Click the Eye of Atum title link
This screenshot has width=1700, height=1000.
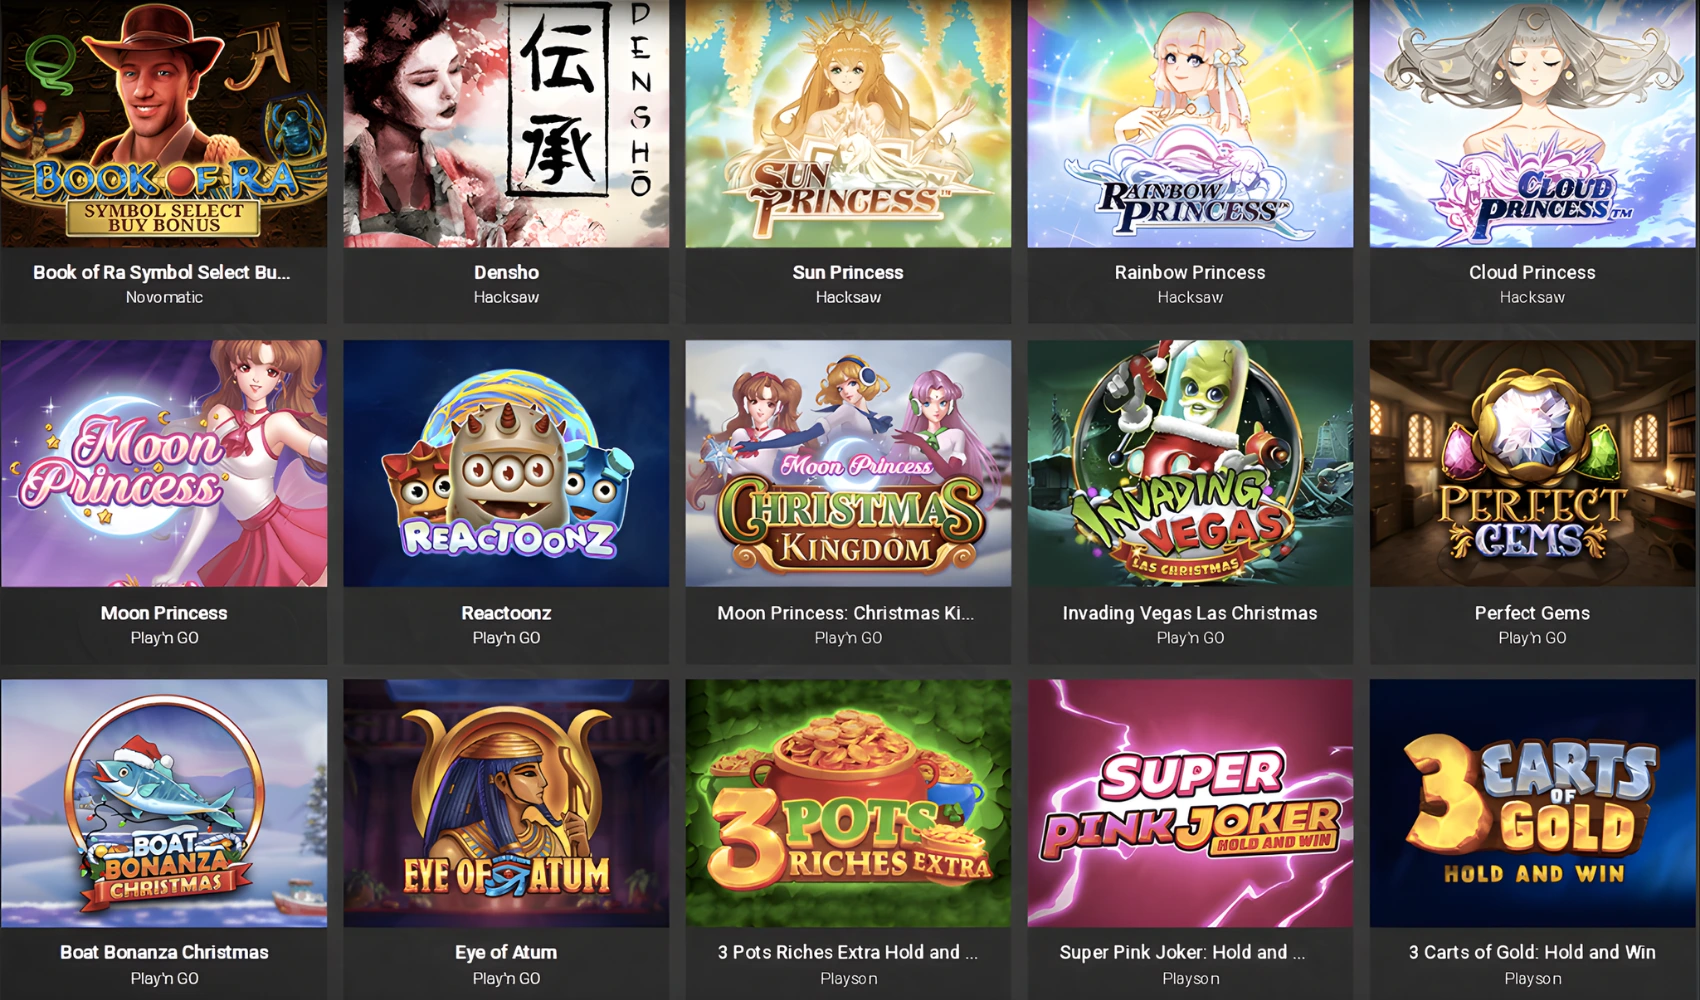point(506,952)
